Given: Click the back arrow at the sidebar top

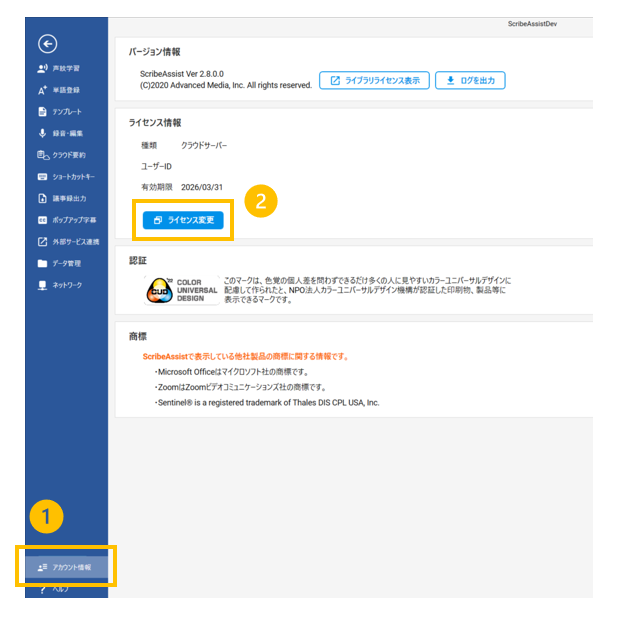Looking at the screenshot, I should click(x=47, y=43).
